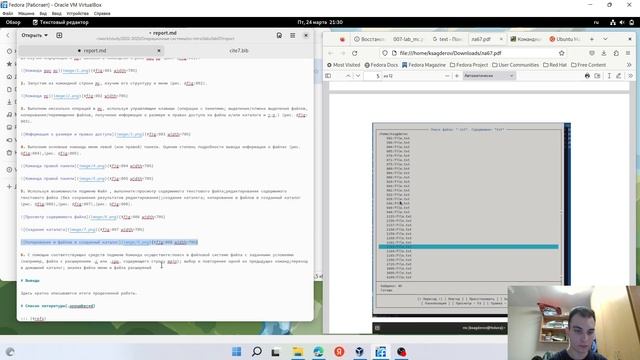The width and height of the screenshot is (640, 360).
Task: Reload the page in Firefox
Action: 355,53
